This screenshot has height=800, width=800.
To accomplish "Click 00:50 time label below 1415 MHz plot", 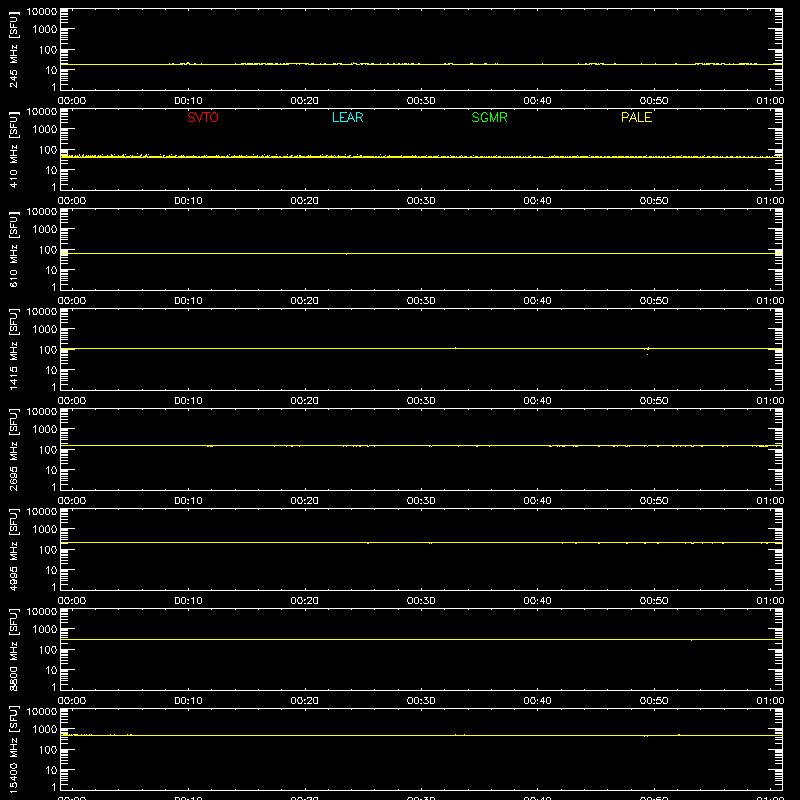I will click(x=654, y=401).
